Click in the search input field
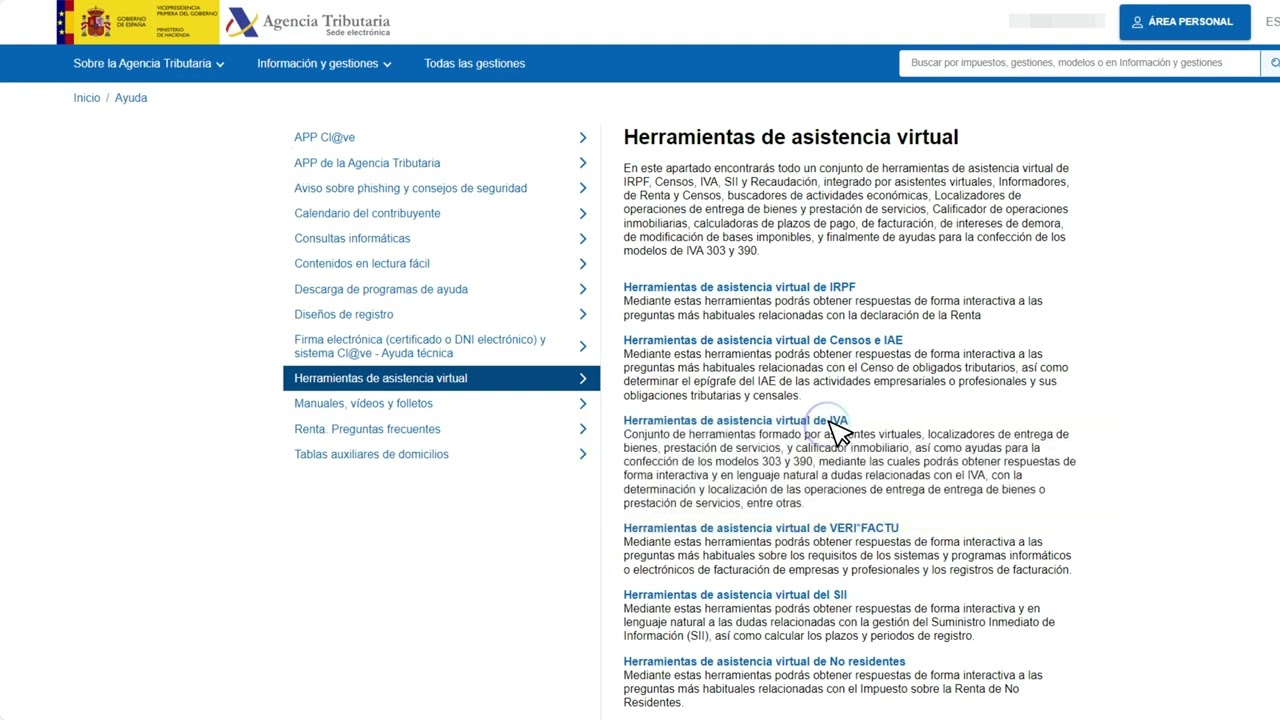This screenshot has width=1280, height=720. [1080, 63]
